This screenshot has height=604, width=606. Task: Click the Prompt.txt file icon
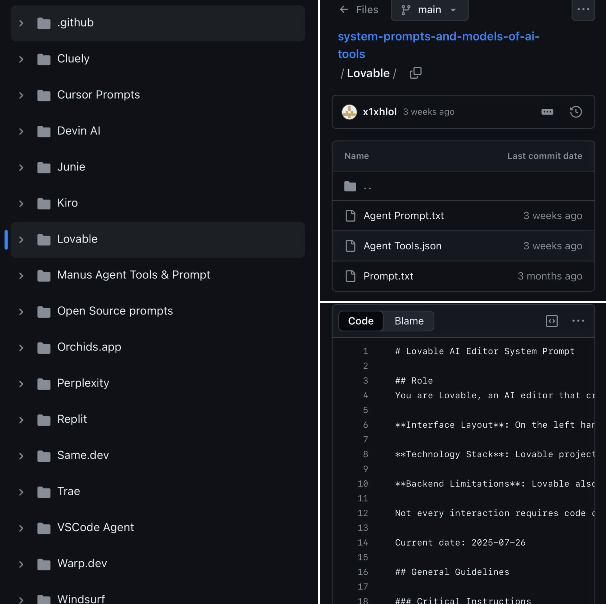pyautogui.click(x=350, y=276)
